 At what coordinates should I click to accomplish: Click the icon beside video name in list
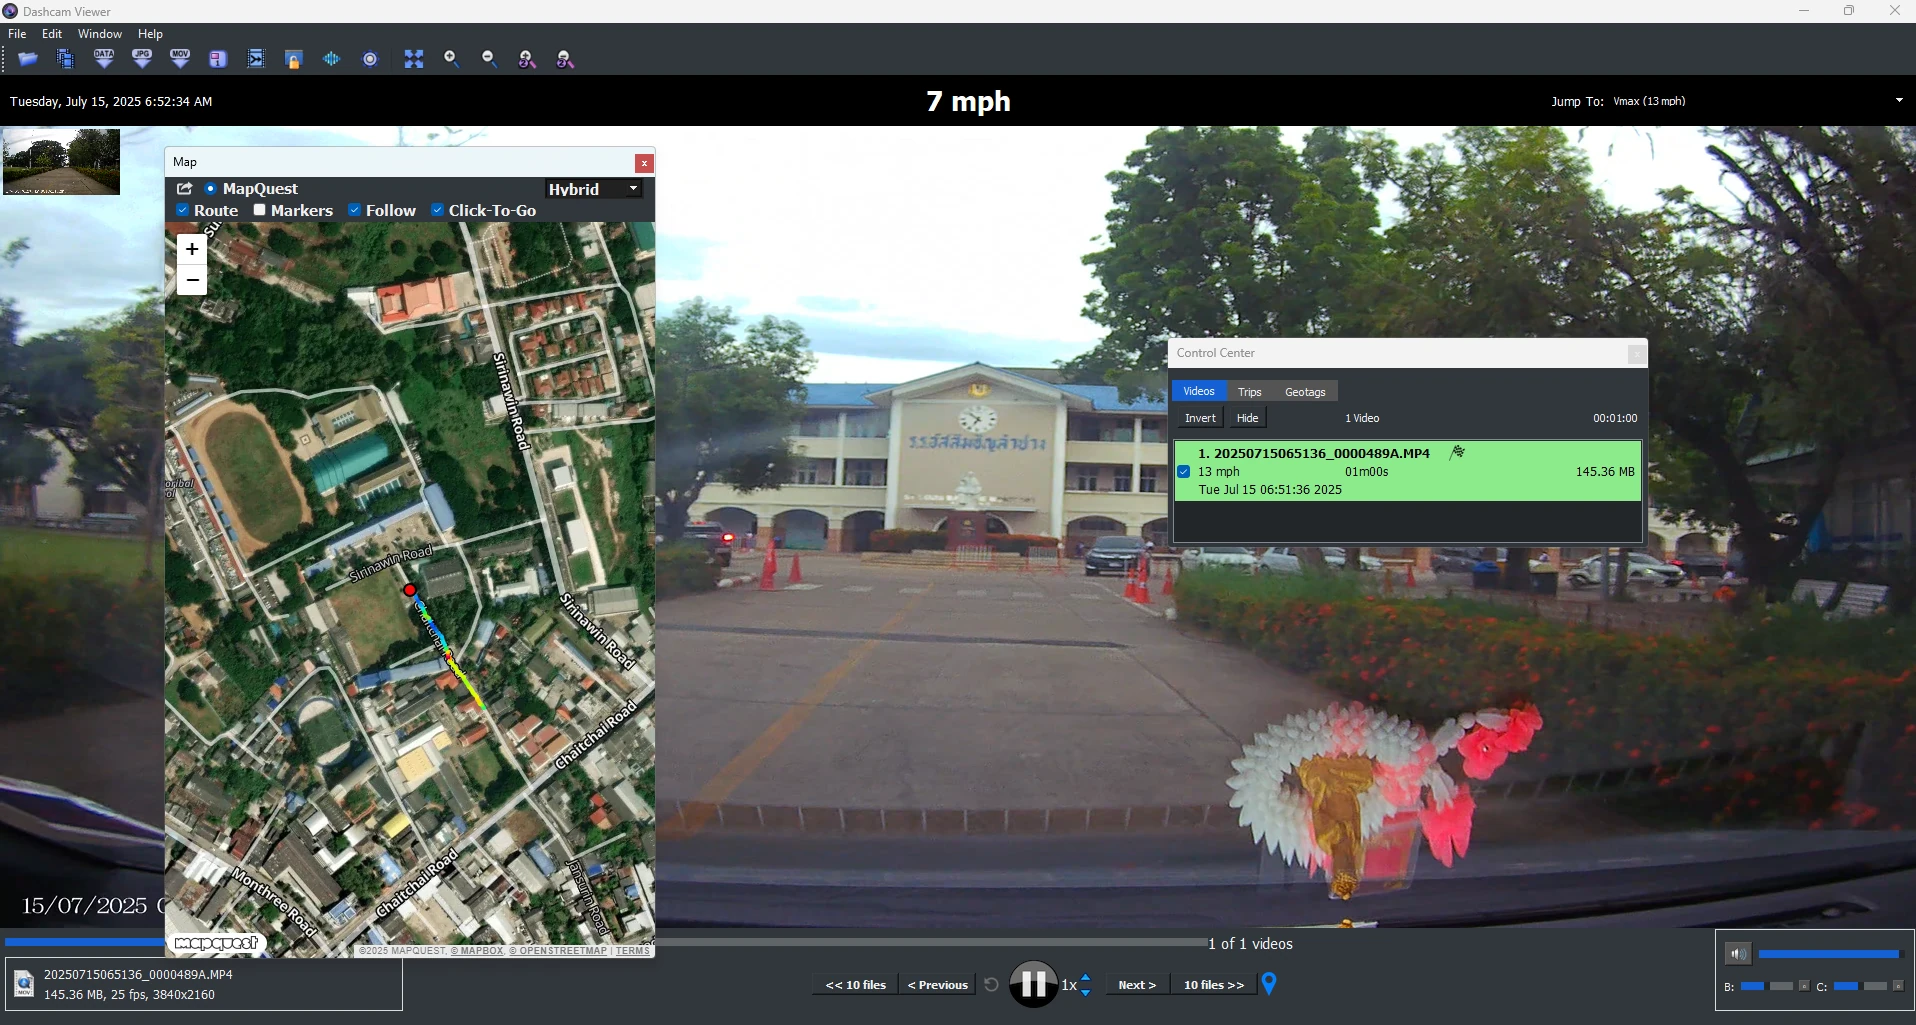pyautogui.click(x=1457, y=453)
